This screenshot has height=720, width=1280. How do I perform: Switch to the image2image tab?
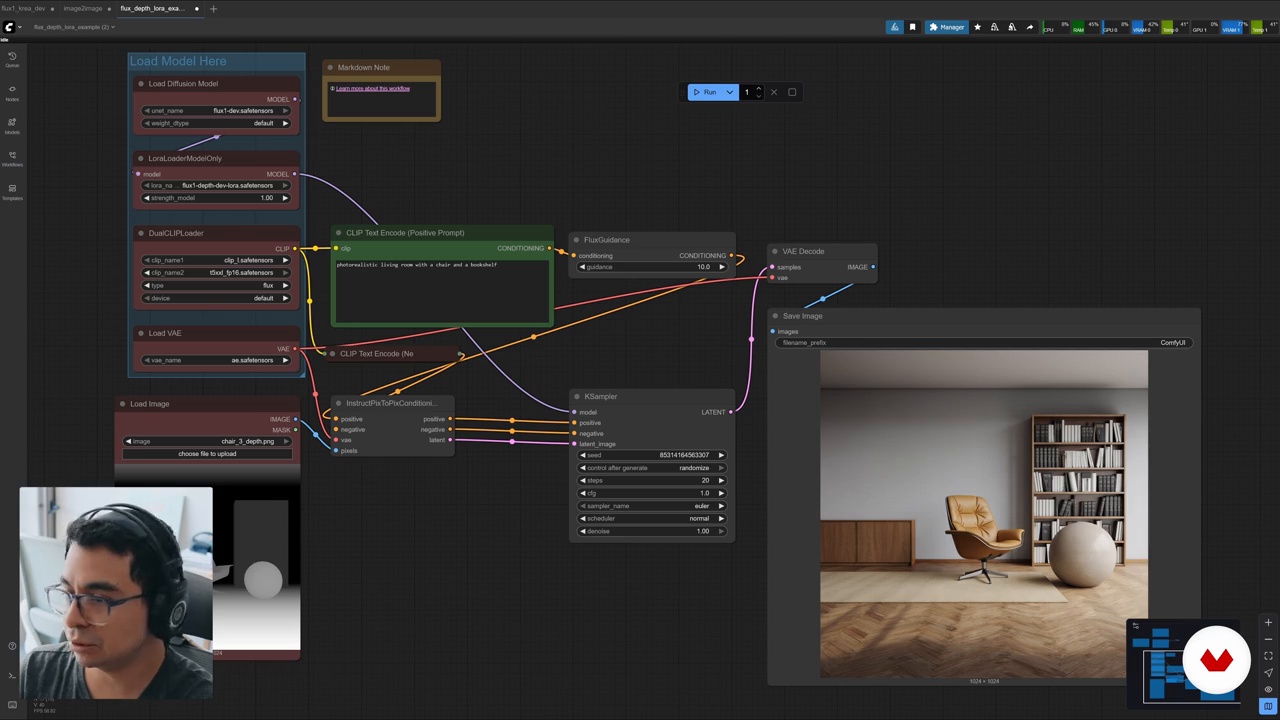coord(83,8)
